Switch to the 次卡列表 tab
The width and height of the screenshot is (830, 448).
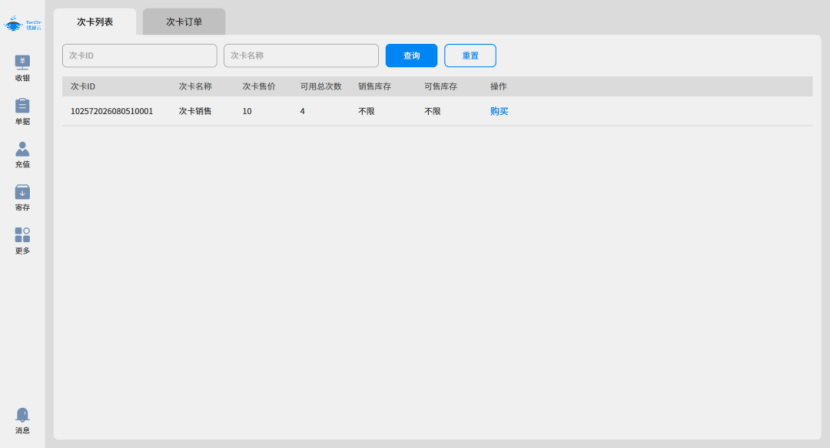tap(95, 22)
